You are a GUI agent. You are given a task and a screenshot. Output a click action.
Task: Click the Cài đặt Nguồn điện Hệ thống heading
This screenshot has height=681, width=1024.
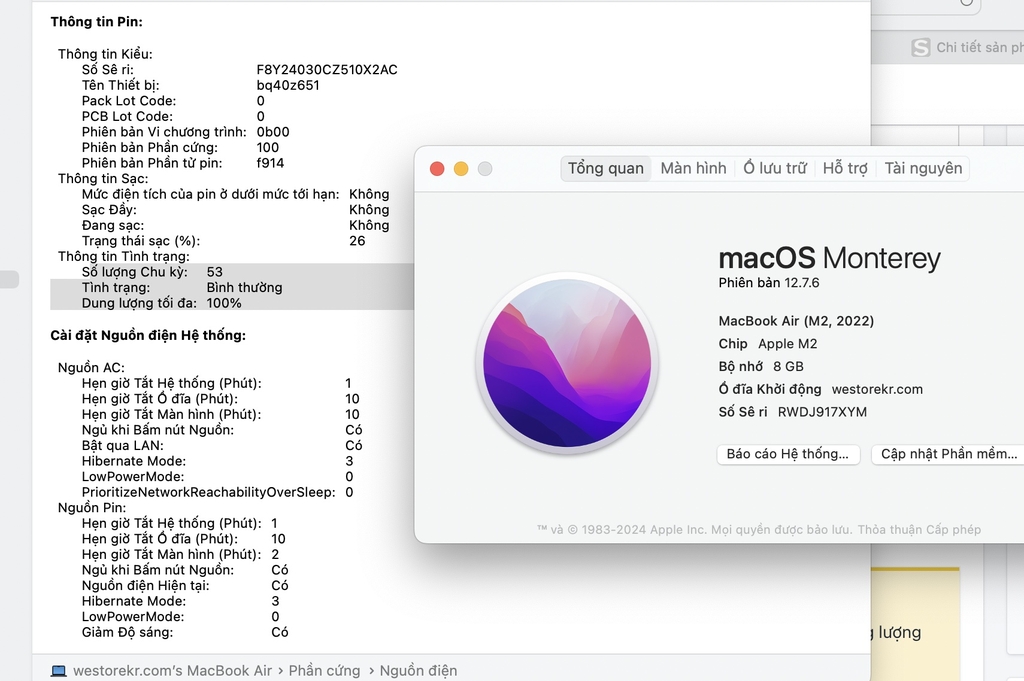coord(148,335)
